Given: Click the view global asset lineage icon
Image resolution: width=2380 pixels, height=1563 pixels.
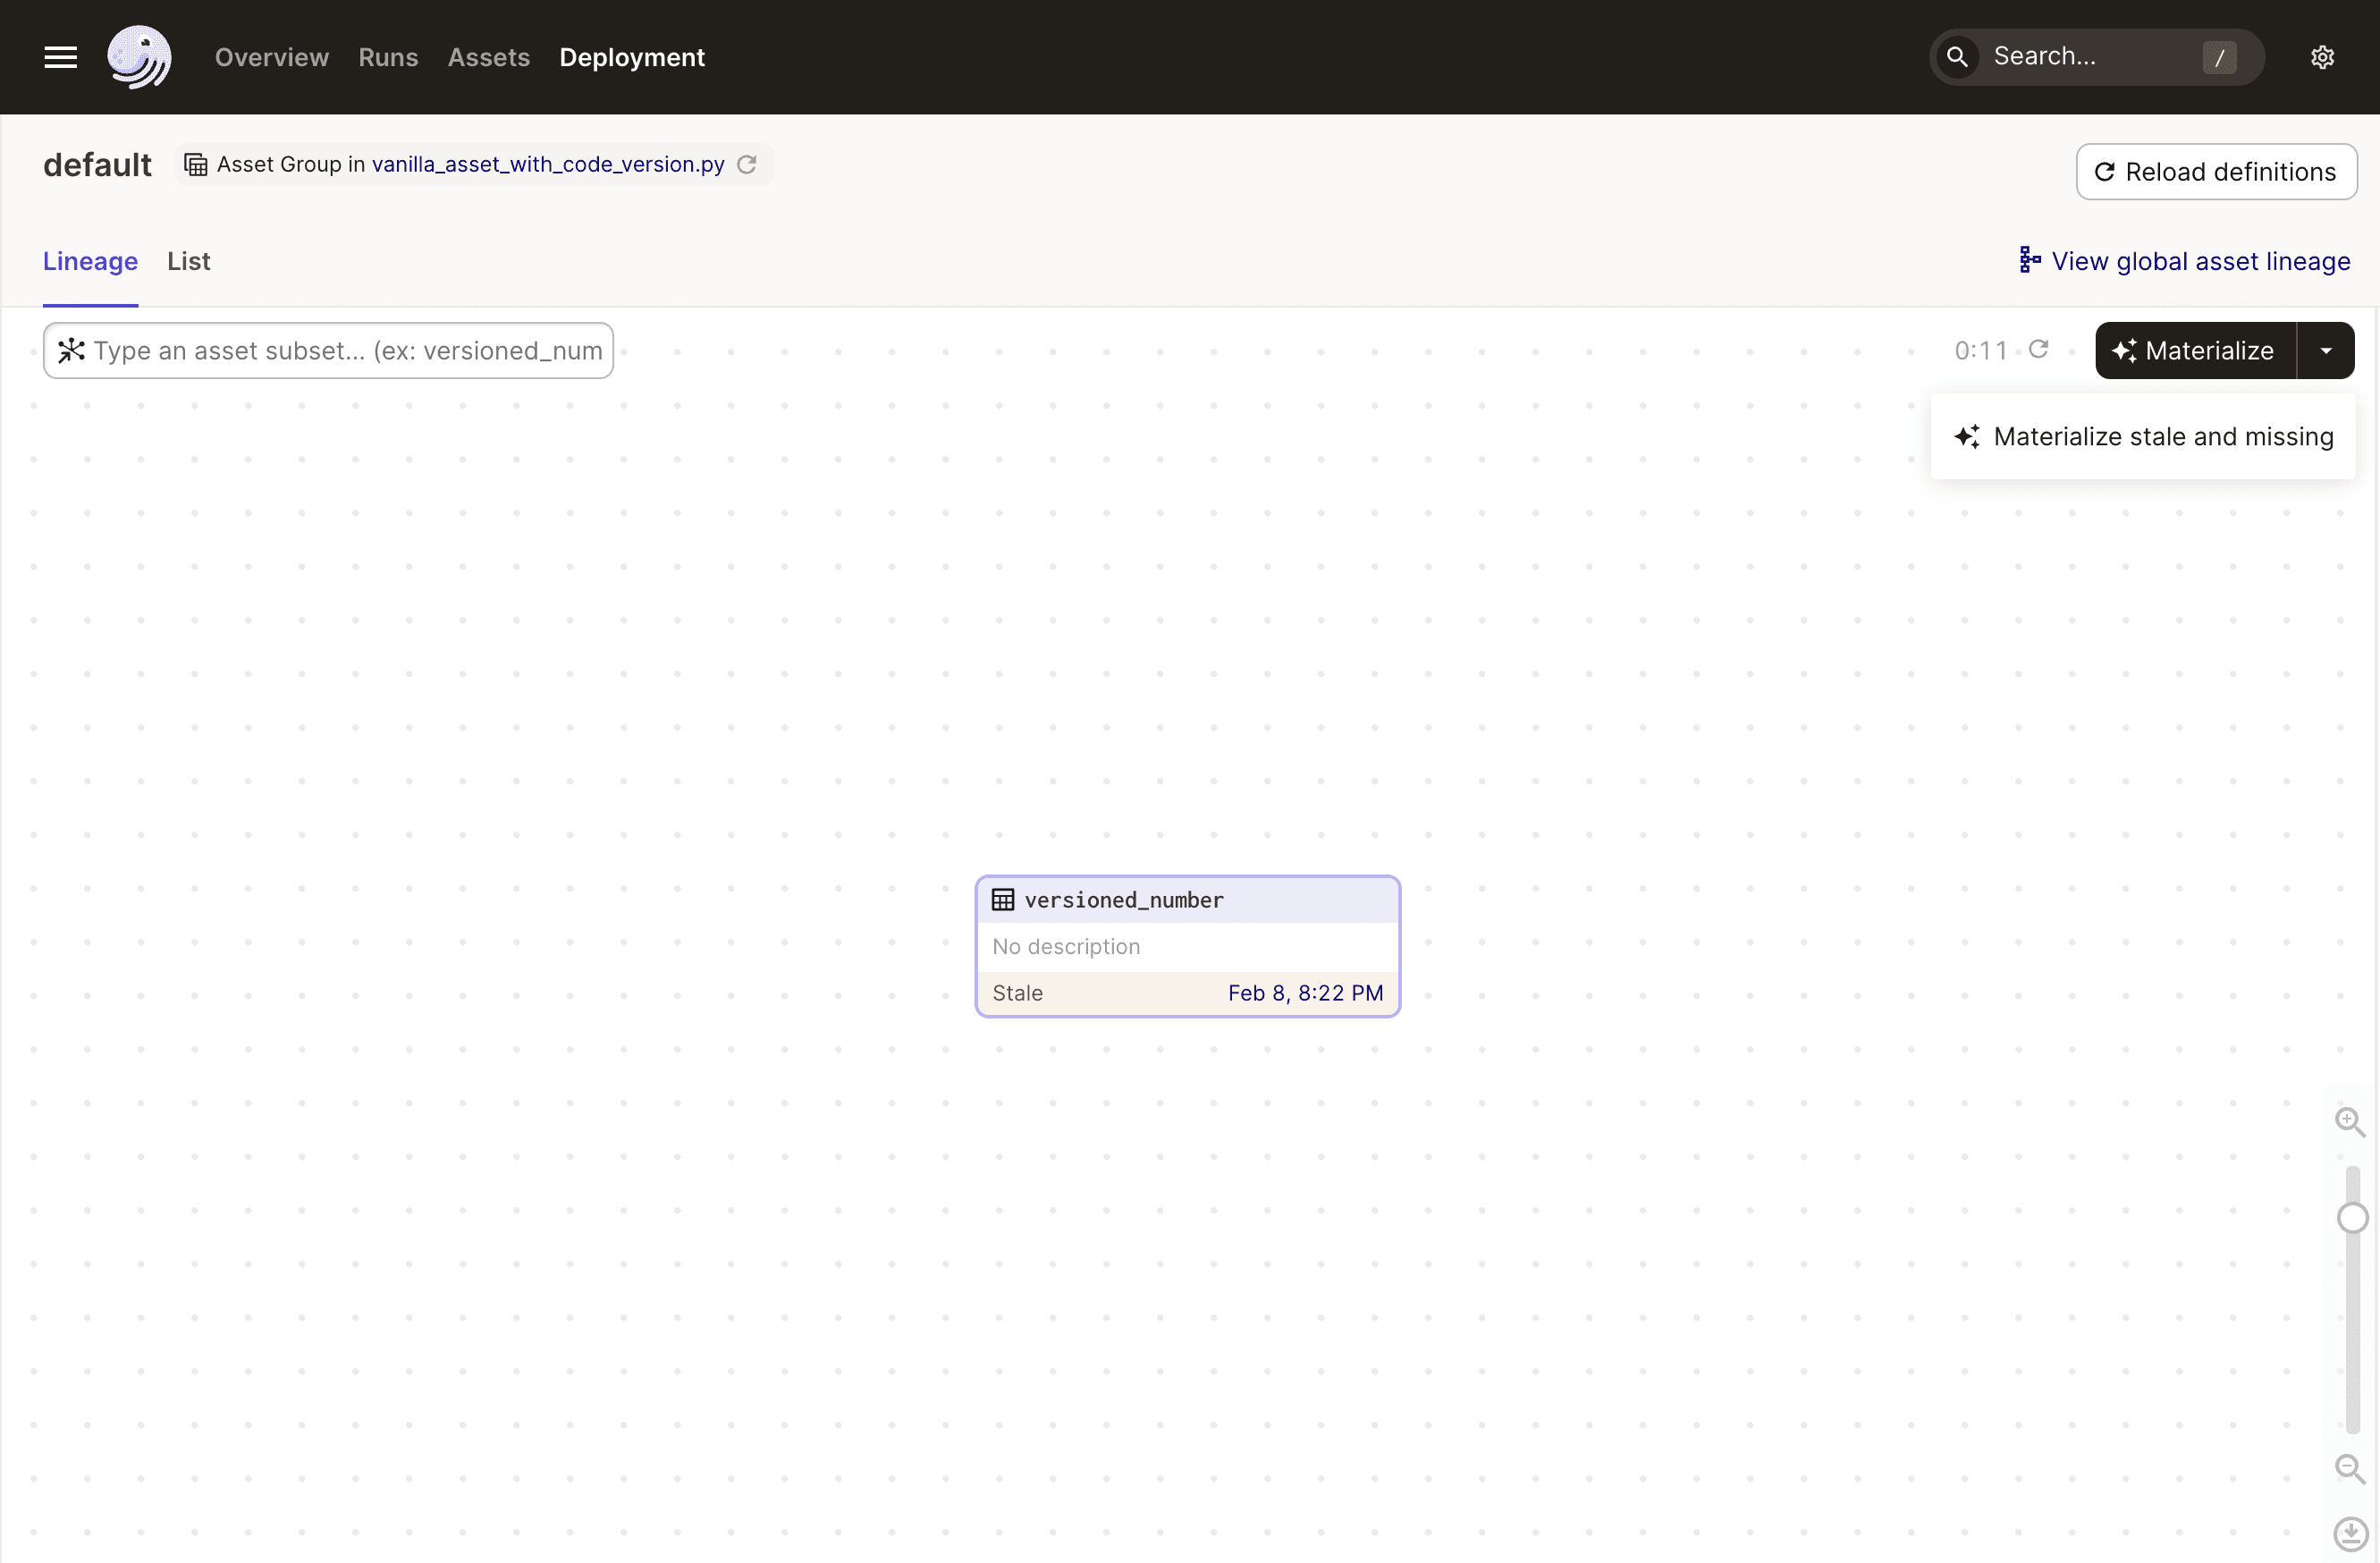Looking at the screenshot, I should (2028, 262).
